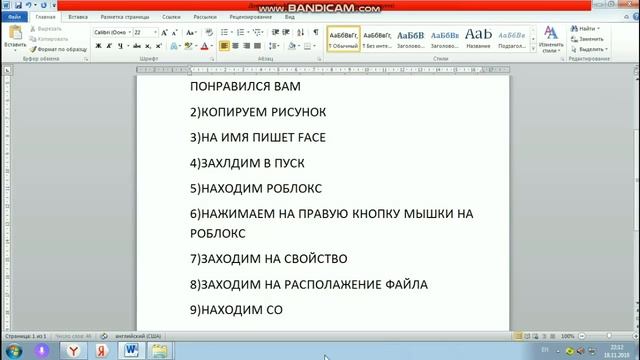The height and width of the screenshot is (360, 640).
Task: Select Align Left
Action: tap(224, 46)
